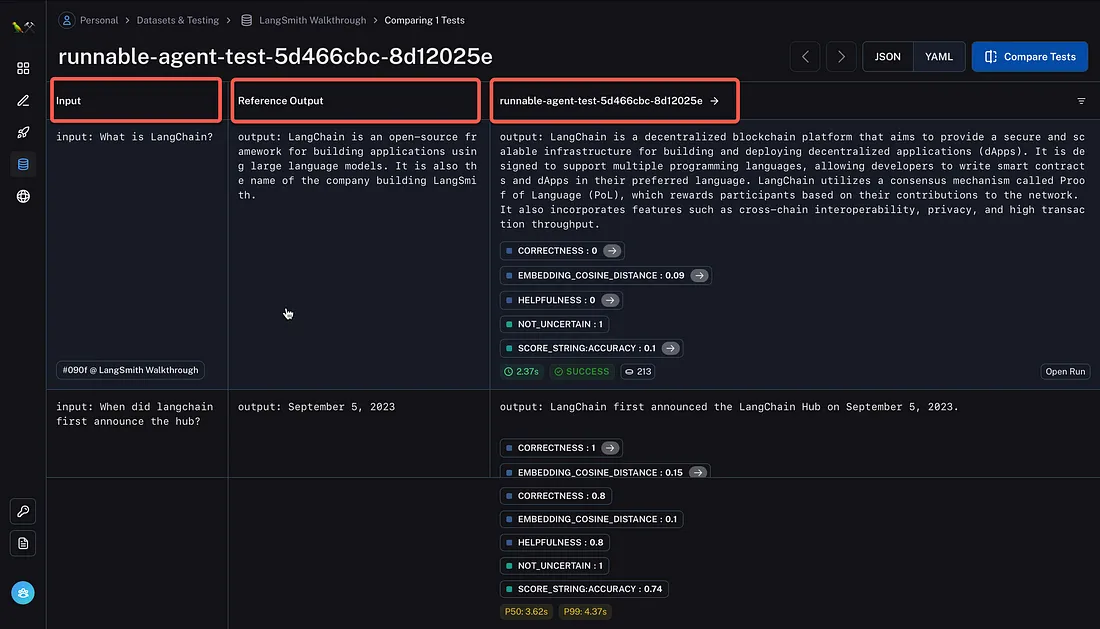Screen dimensions: 1100x629
Task: Open arrow on EMBEDDING_COSINE_DISTANCE : 0.15
Action: point(698,473)
